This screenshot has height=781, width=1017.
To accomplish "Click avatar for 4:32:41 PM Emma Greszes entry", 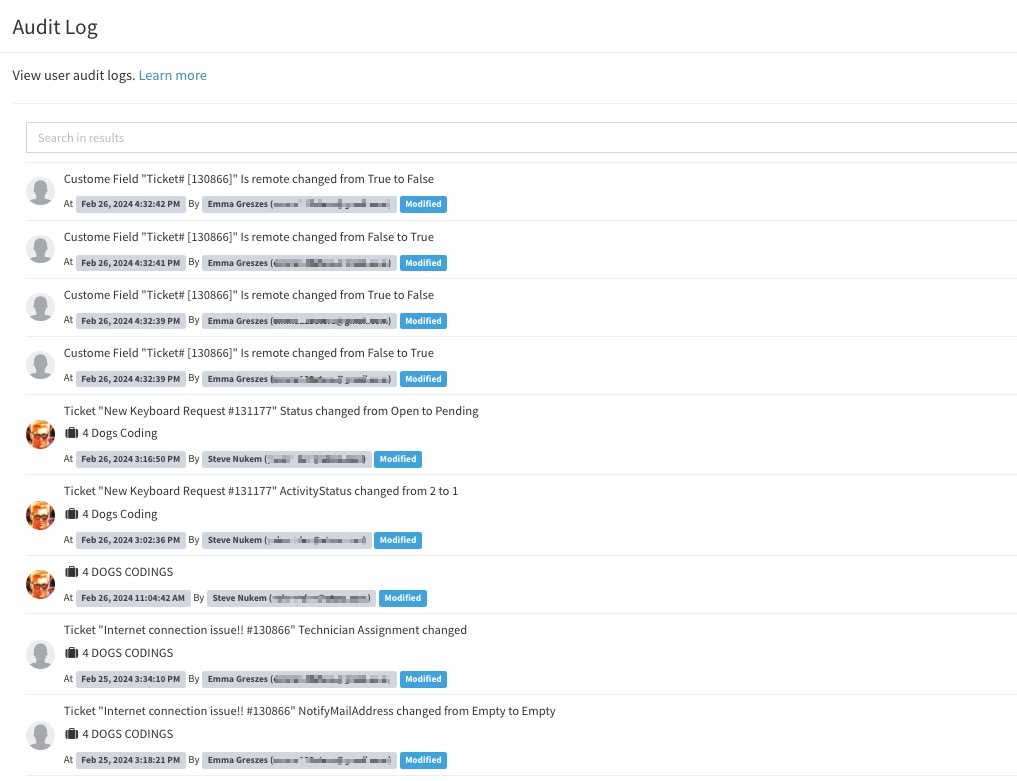I will pos(40,249).
